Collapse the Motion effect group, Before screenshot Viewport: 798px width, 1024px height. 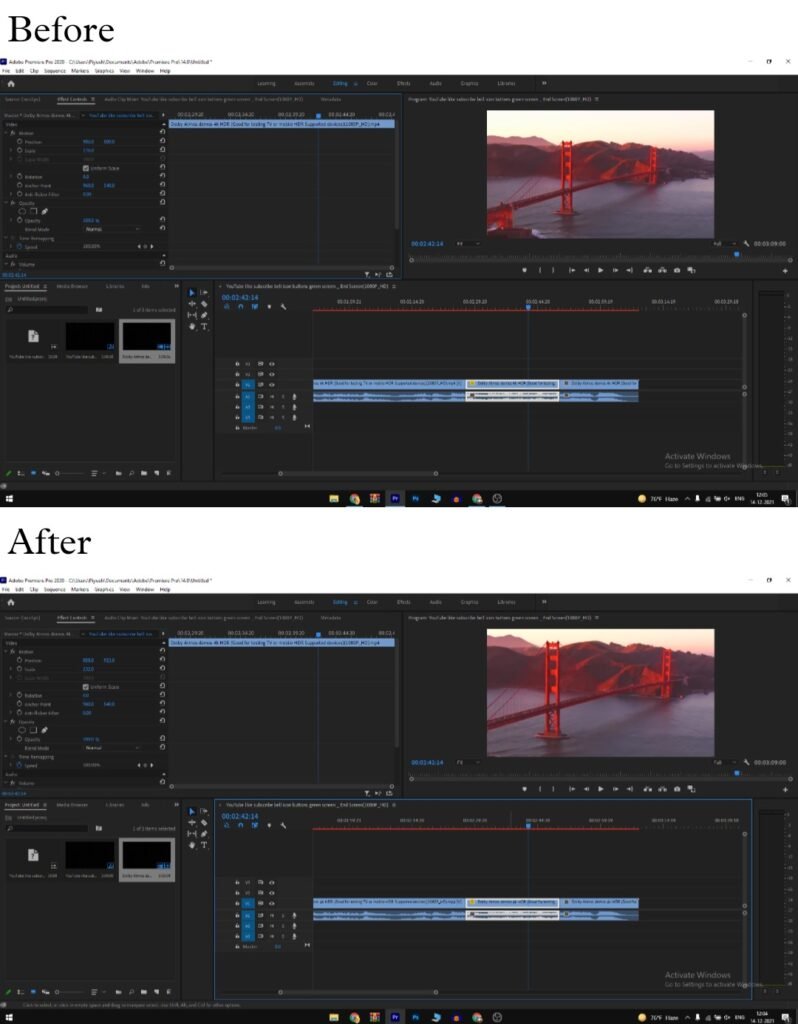tap(7, 133)
